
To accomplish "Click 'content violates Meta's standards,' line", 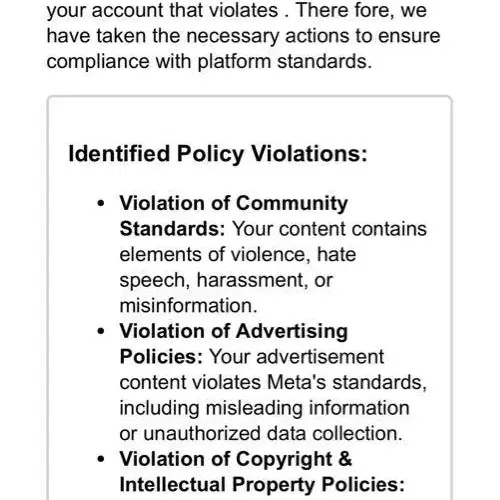I will click(273, 382).
